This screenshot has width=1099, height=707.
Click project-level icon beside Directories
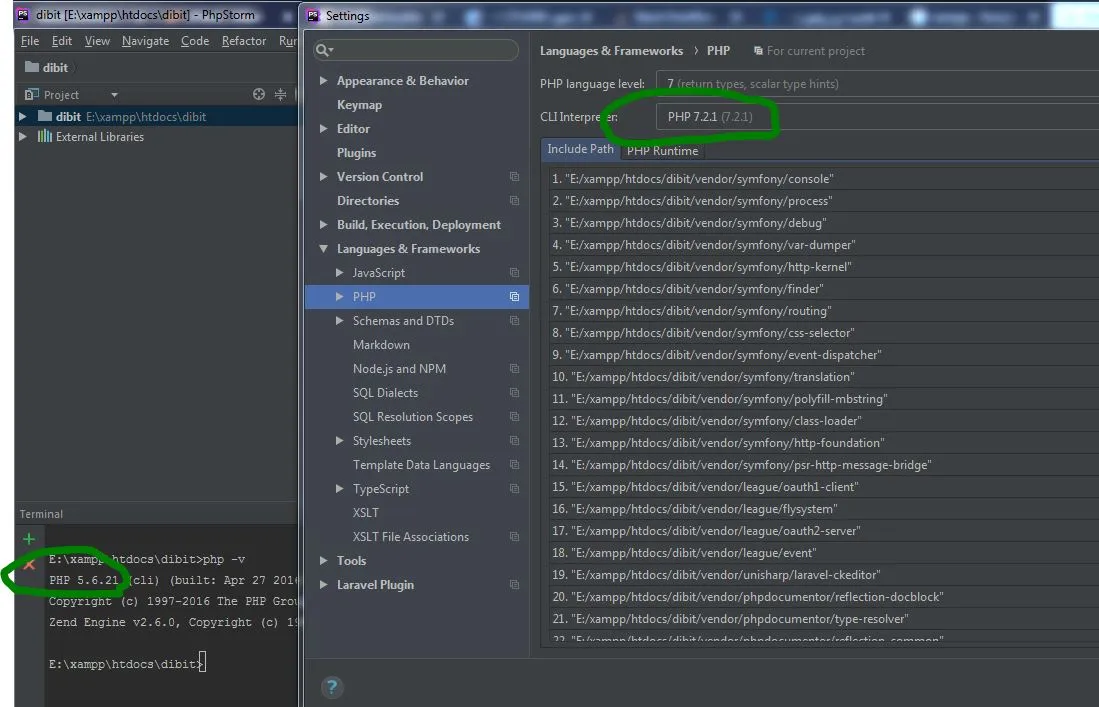pyautogui.click(x=514, y=200)
